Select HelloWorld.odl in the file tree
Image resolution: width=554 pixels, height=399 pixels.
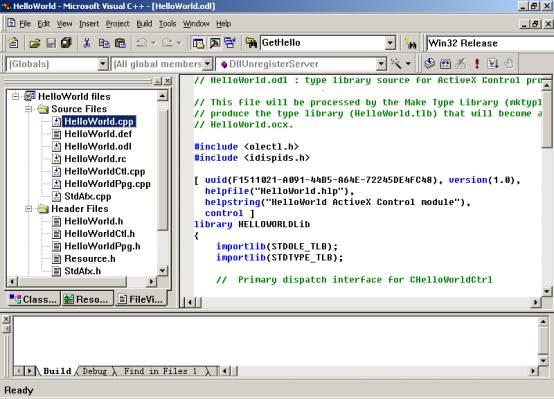click(98, 146)
